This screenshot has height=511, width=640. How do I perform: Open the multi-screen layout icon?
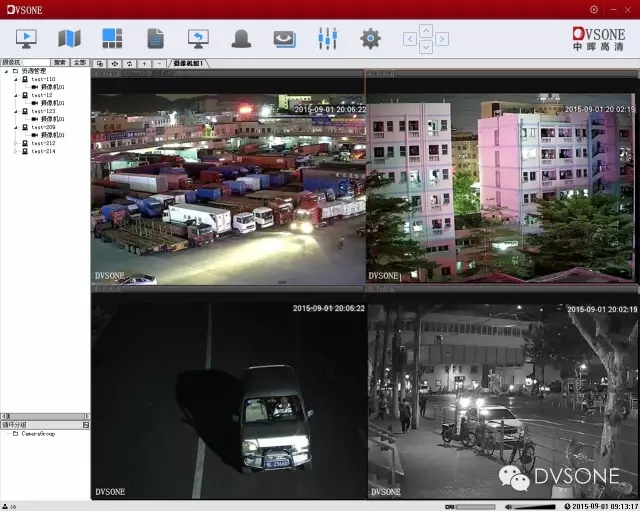point(112,39)
